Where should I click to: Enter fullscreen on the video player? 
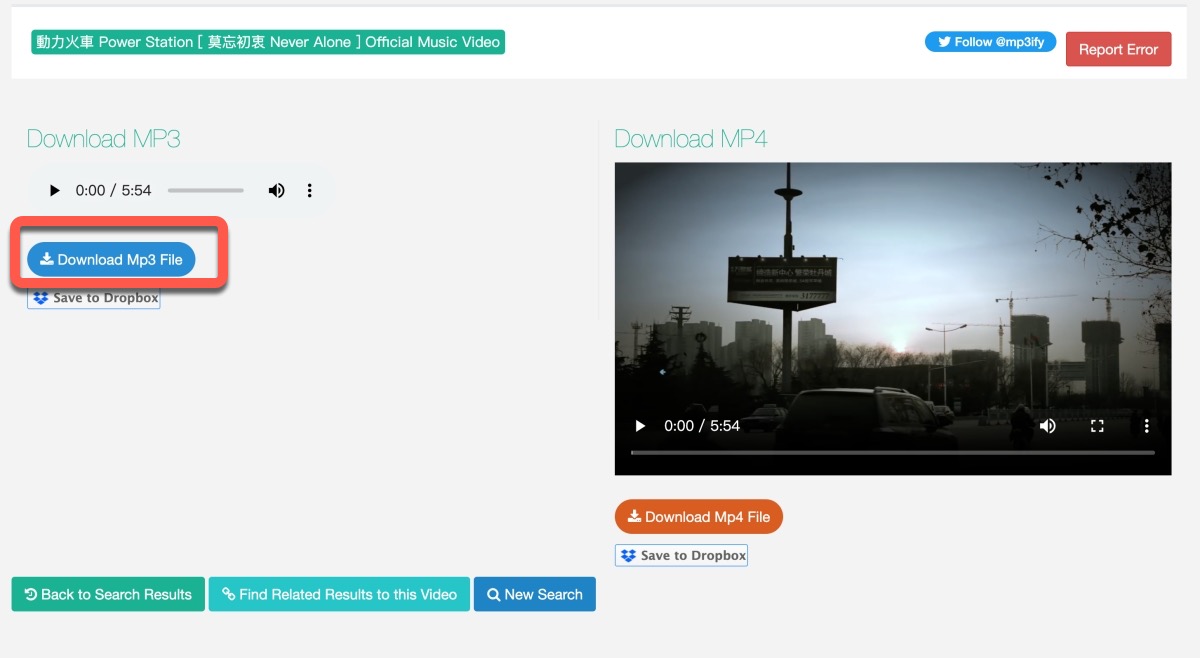click(x=1097, y=426)
